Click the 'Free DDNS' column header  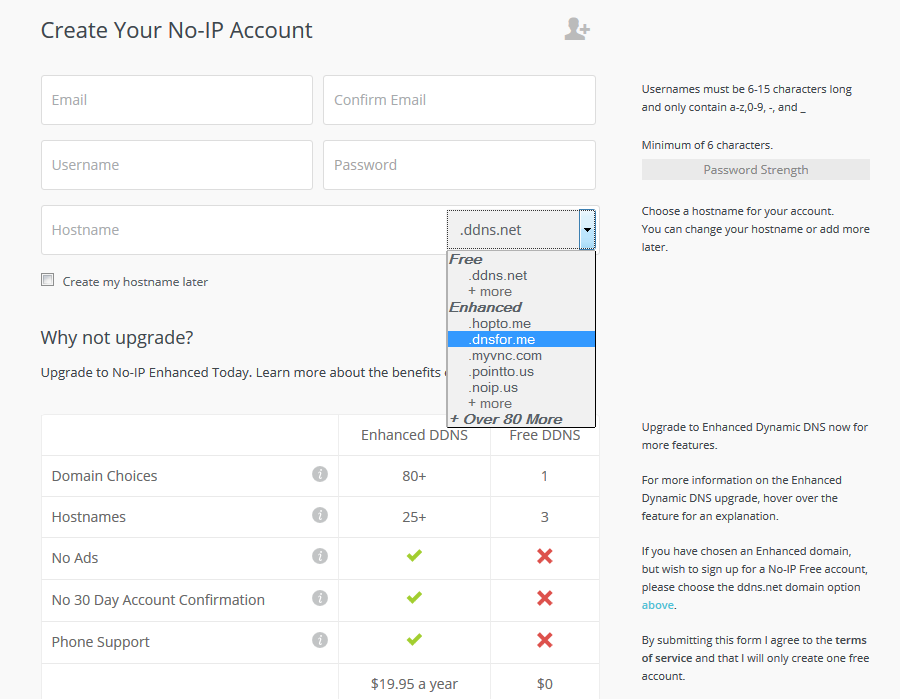(545, 435)
